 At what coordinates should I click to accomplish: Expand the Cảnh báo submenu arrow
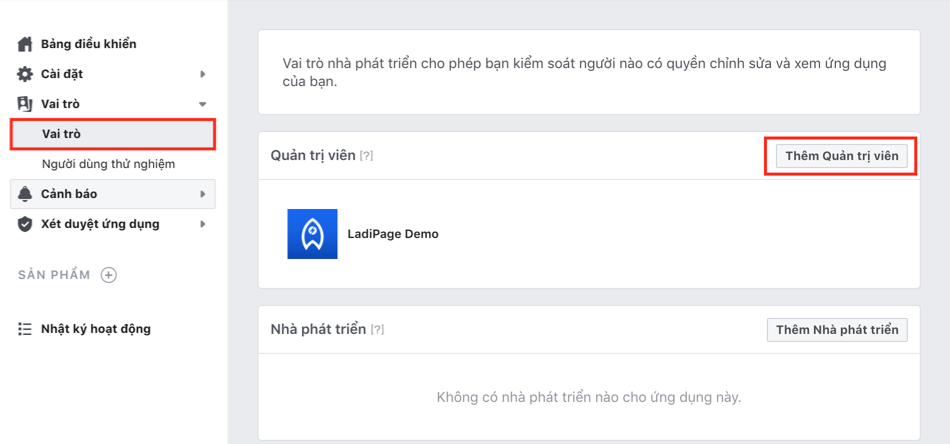point(203,194)
